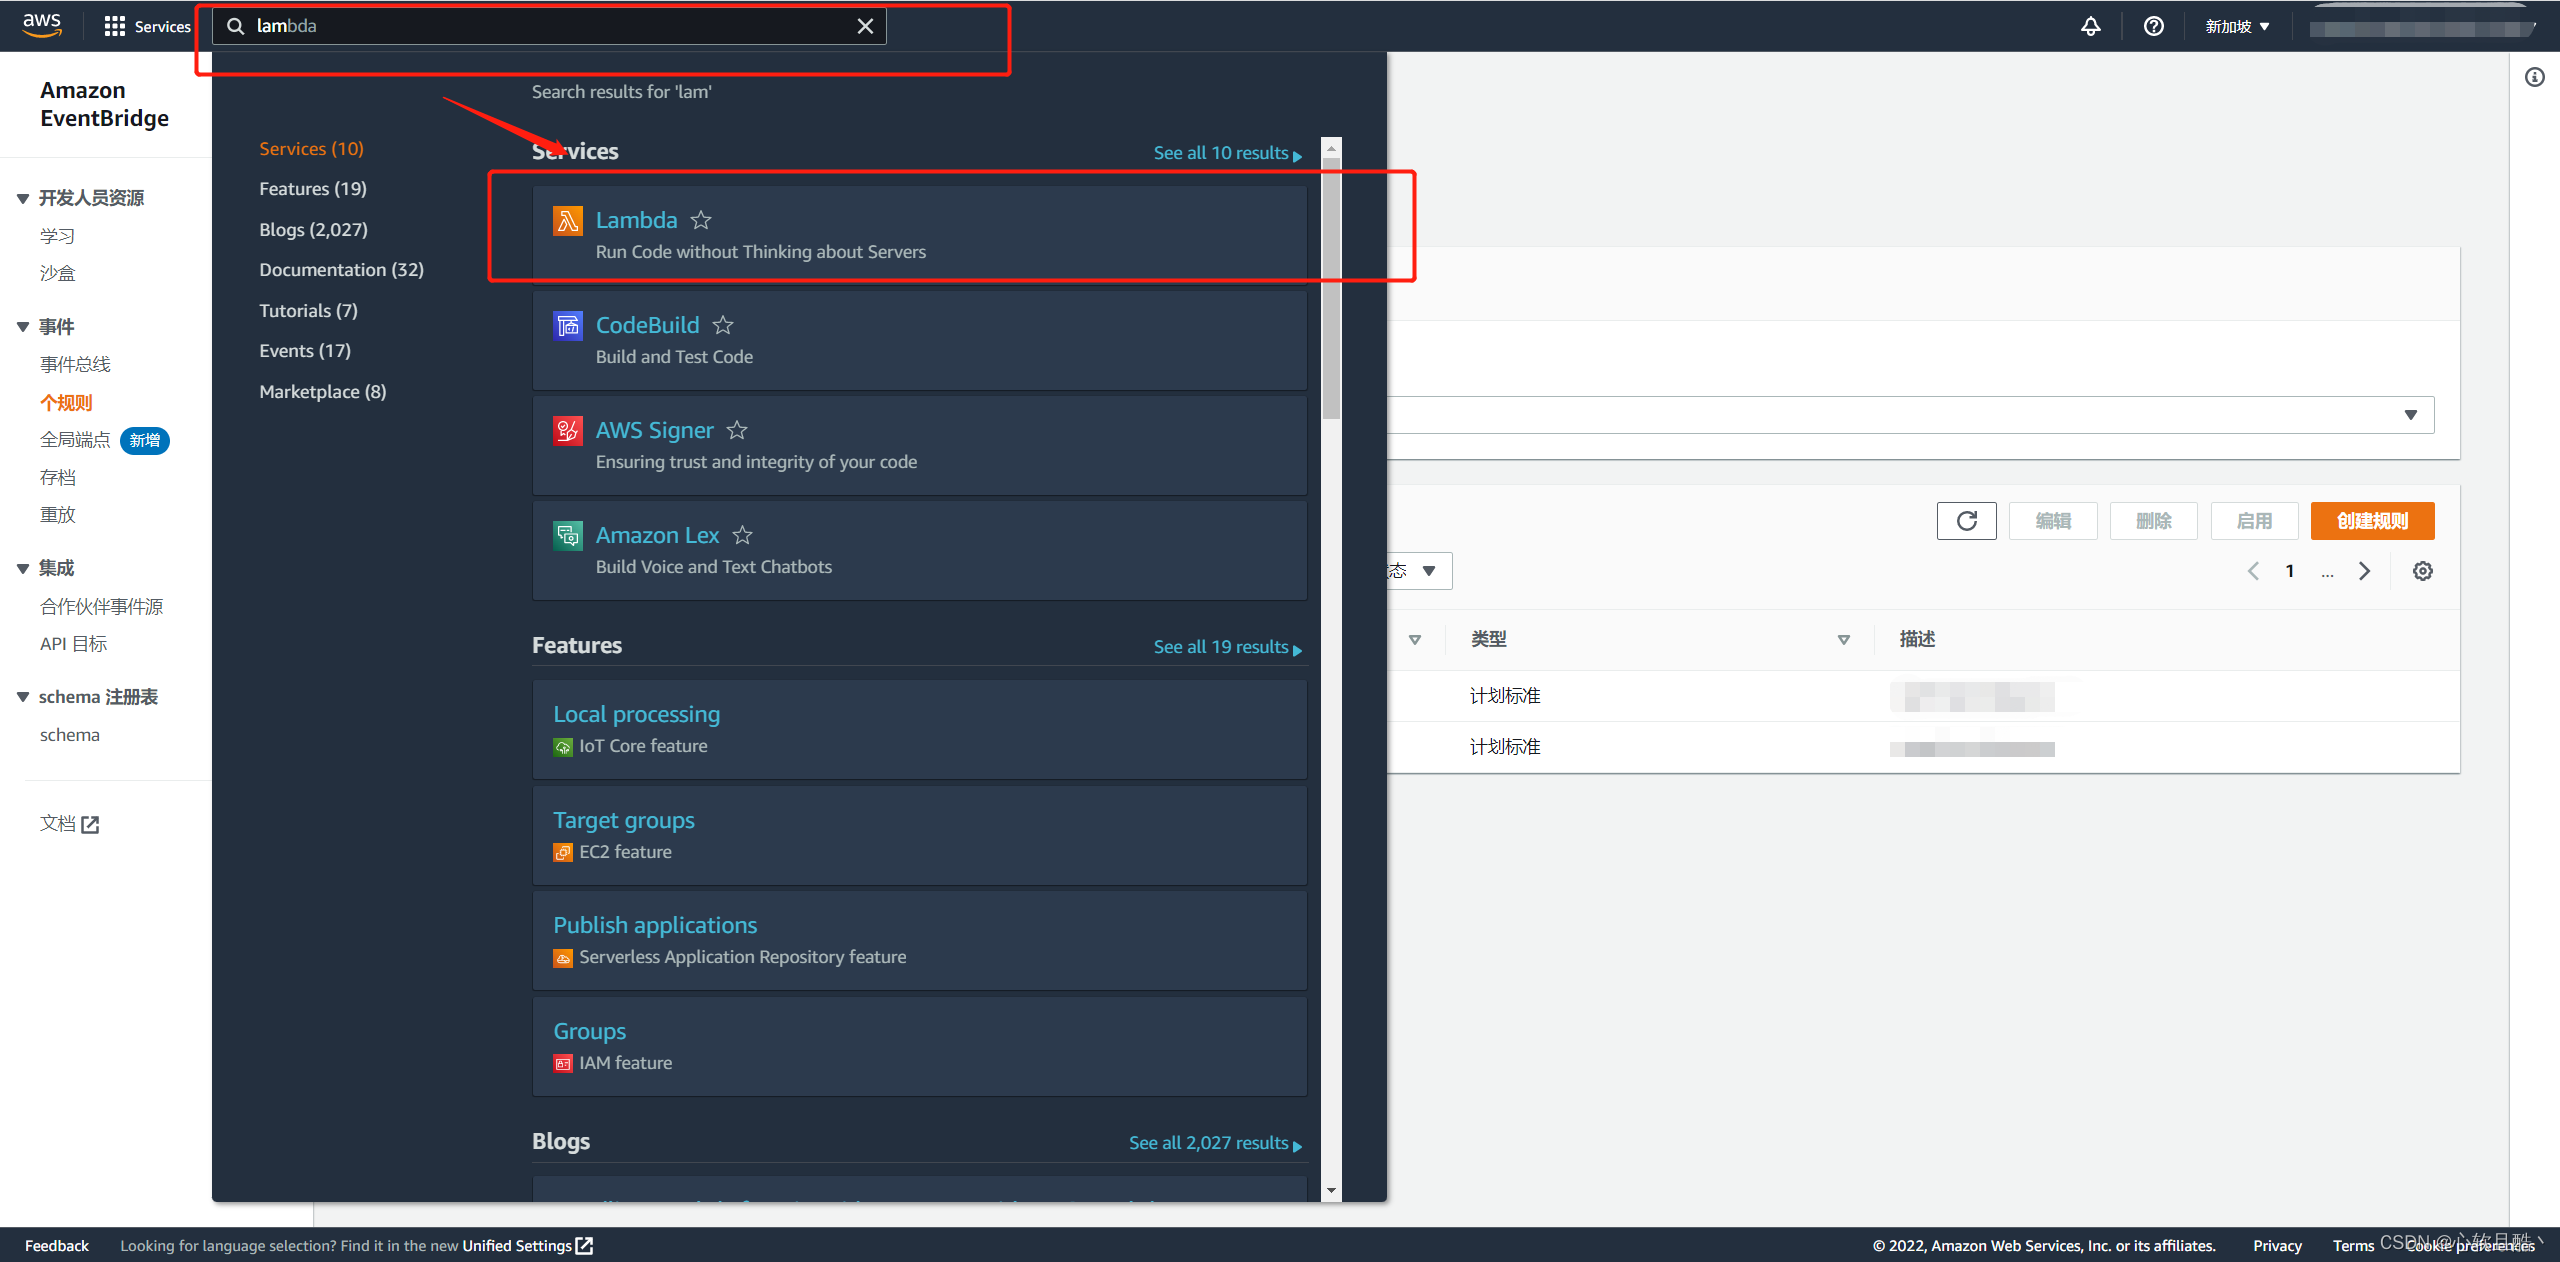Collapse the 开发人员资源 sidebar section
The width and height of the screenshot is (2560, 1262).
point(23,198)
